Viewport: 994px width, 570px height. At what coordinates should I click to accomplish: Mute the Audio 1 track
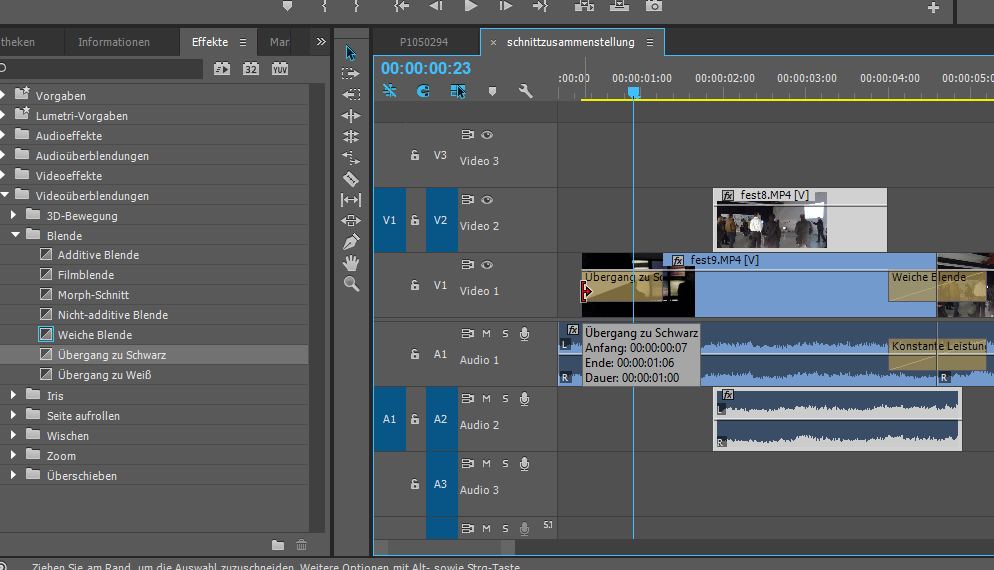[x=486, y=334]
